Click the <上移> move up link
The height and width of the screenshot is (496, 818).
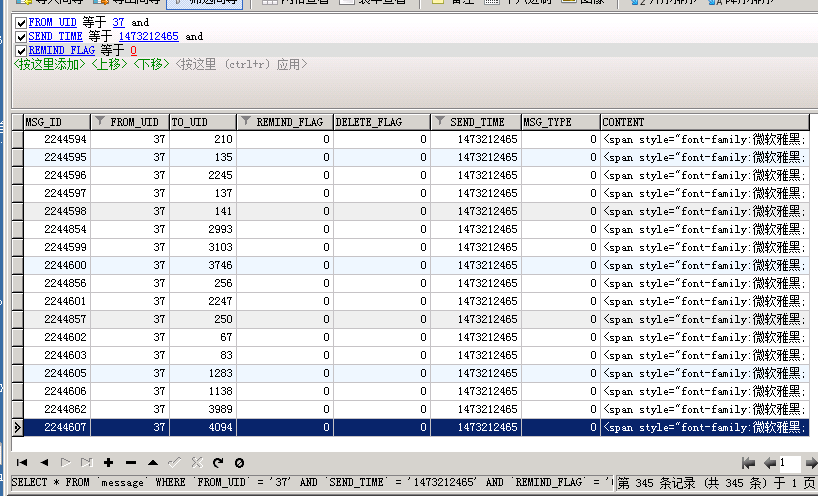point(109,64)
